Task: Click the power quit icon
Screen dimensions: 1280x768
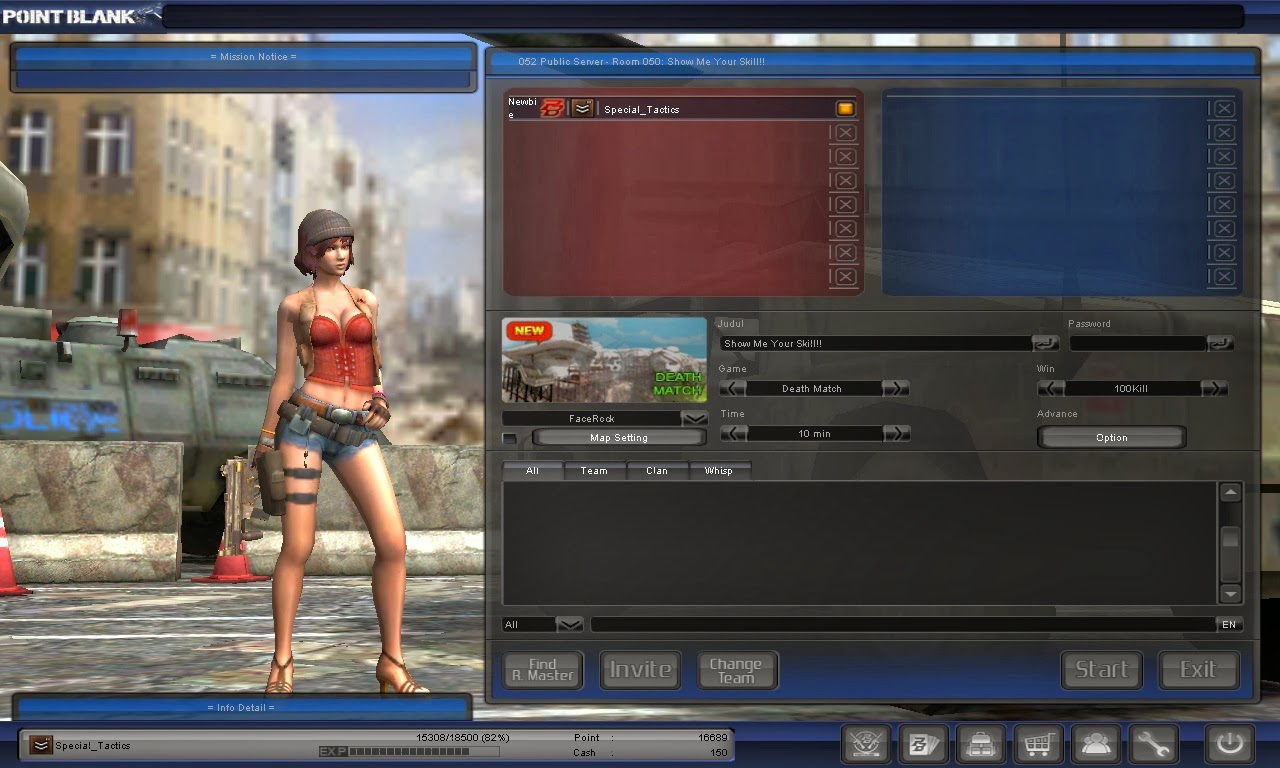Action: point(1229,745)
